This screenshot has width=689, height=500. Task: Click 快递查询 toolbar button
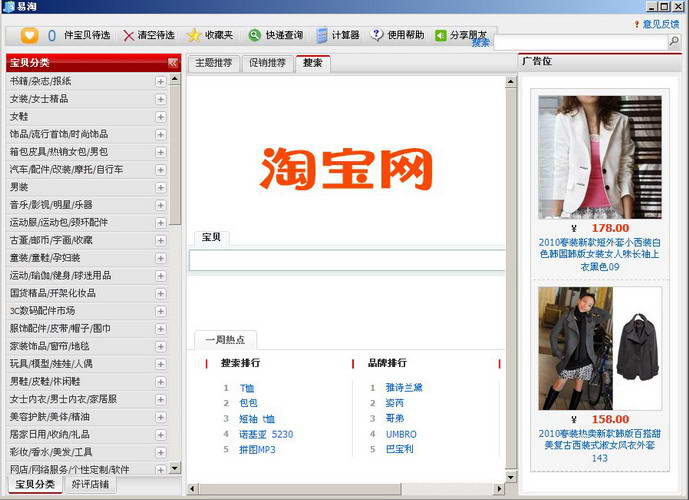284,35
